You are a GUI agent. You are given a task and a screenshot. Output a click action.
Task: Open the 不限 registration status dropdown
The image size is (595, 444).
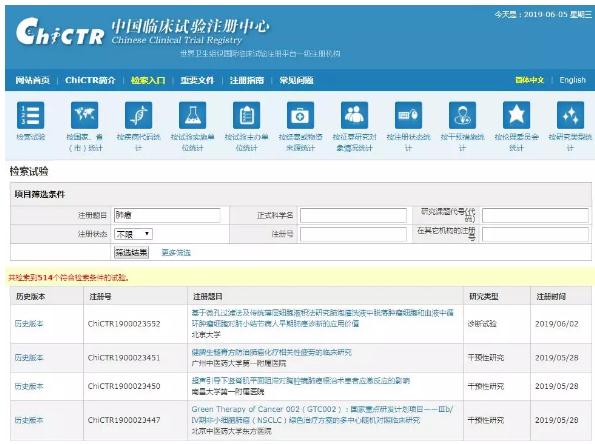[x=133, y=234]
